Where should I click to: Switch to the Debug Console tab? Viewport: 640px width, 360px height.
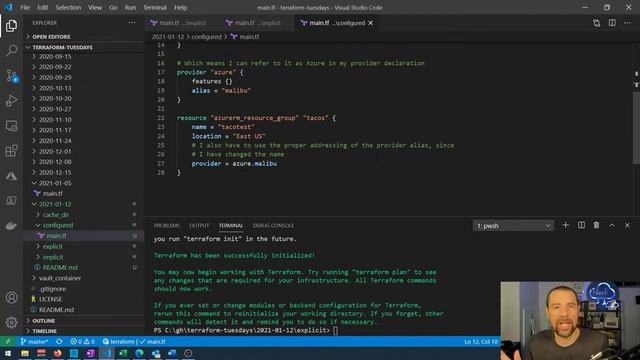(273, 225)
